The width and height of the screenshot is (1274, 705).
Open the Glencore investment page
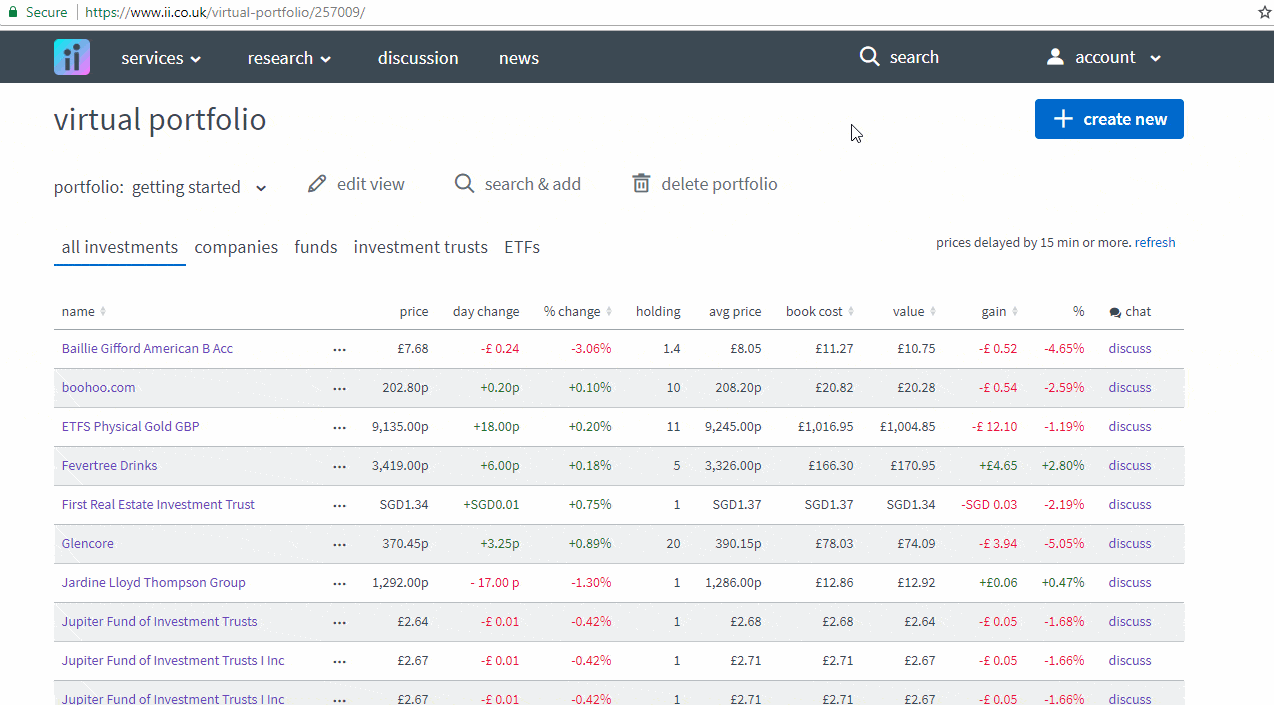[88, 544]
